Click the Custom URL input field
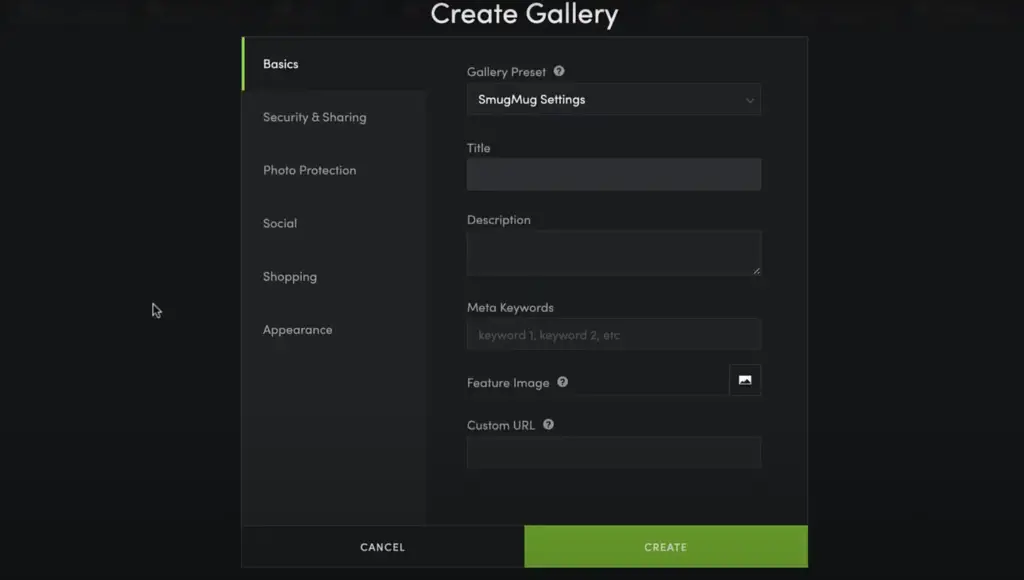 pos(613,452)
